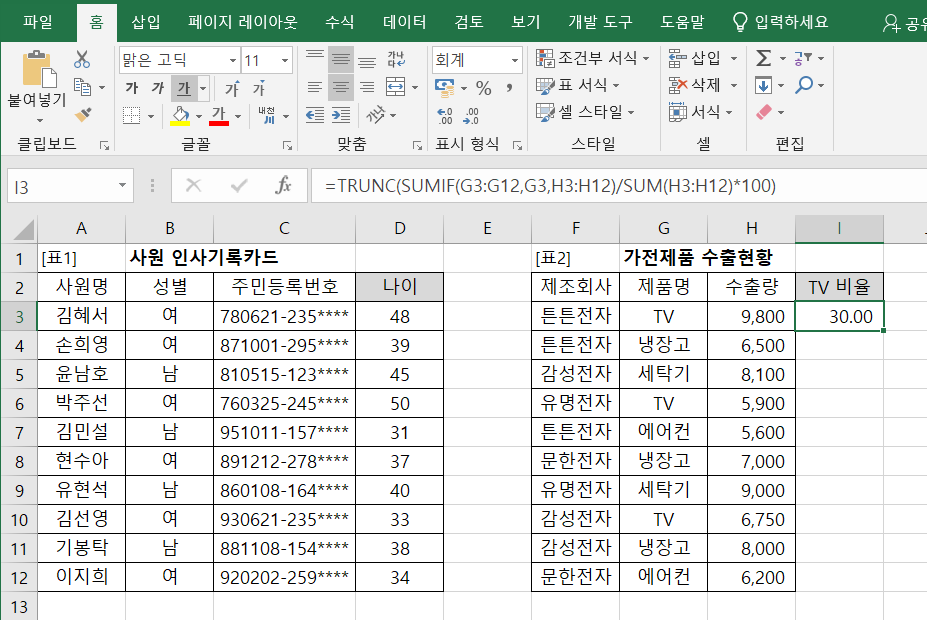Click the 셀 스타일 button
The height and width of the screenshot is (620, 927).
click(x=586, y=112)
